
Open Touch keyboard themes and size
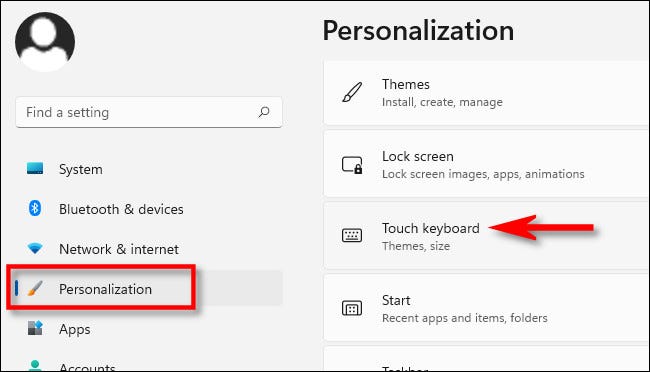tap(487, 236)
